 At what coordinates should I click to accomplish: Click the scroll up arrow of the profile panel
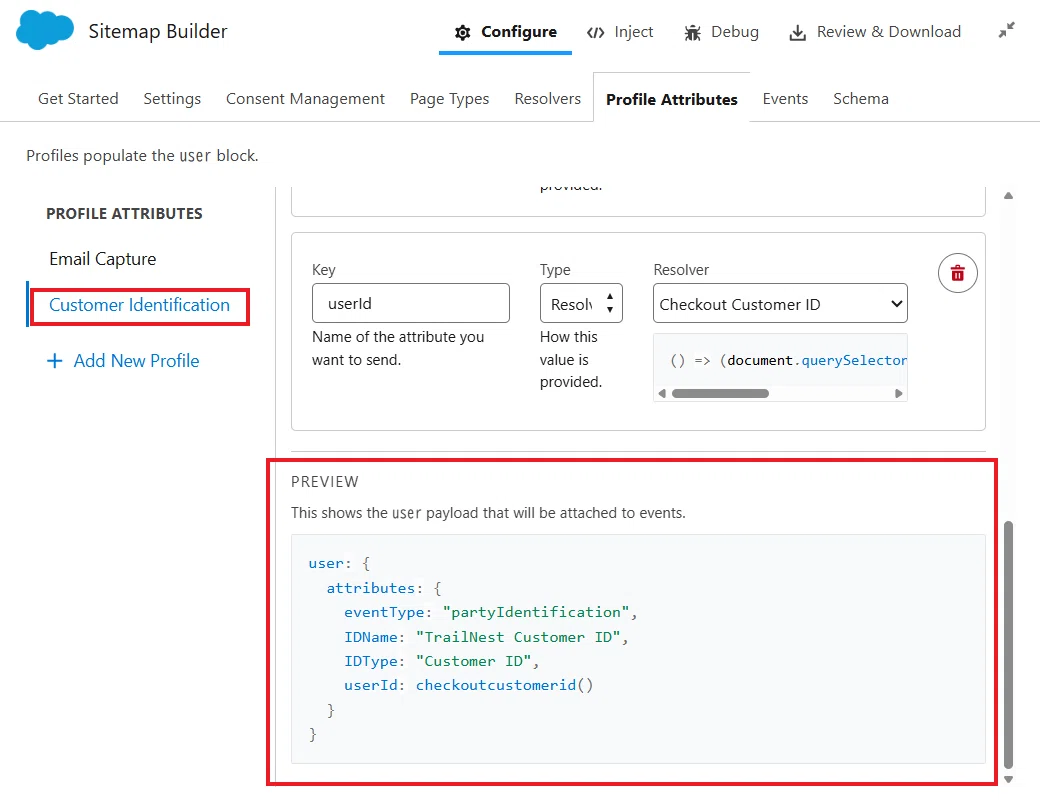coord(1008,196)
